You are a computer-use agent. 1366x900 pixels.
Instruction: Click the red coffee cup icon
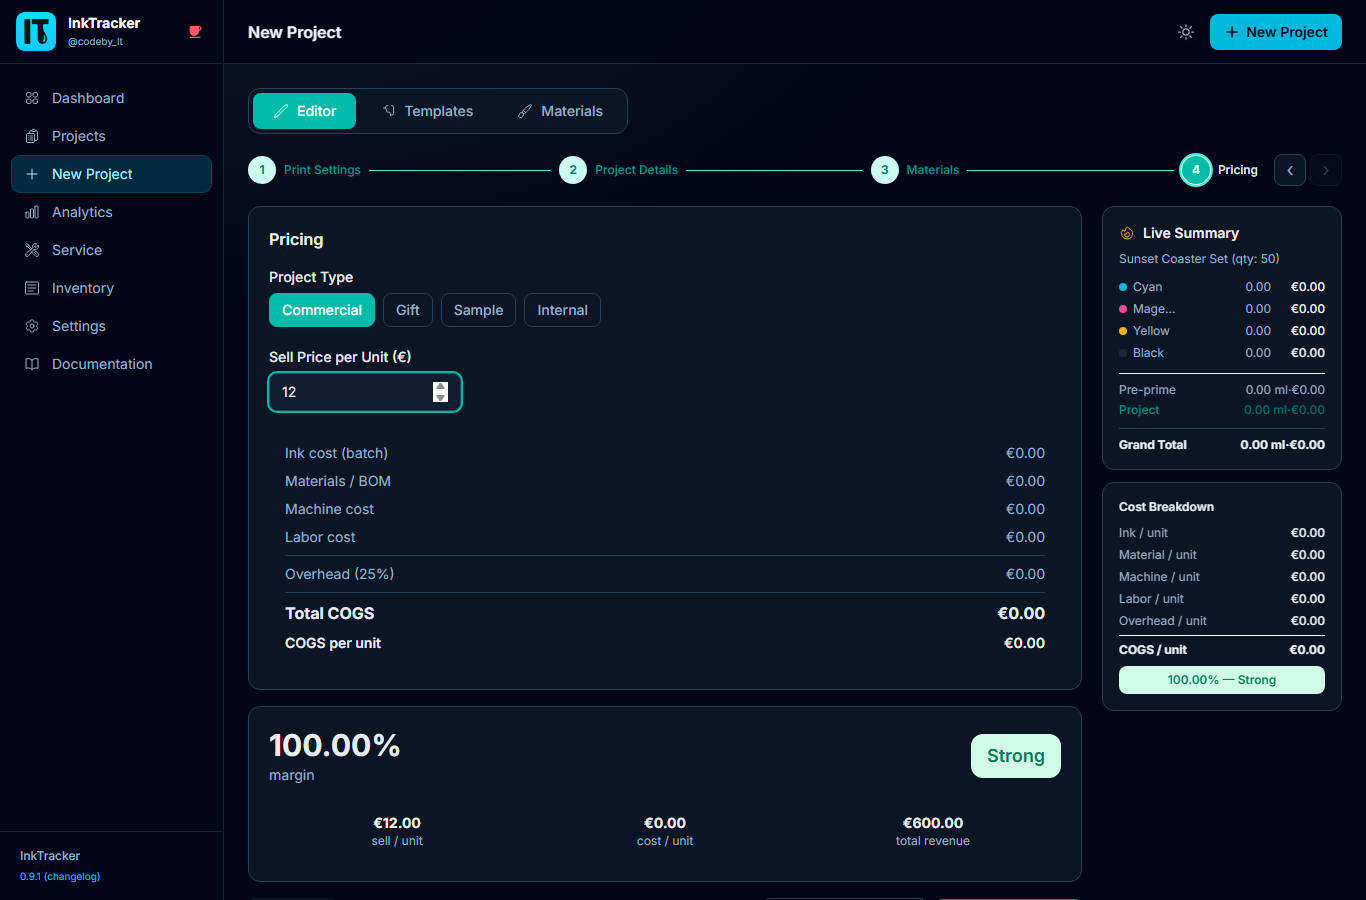click(x=195, y=32)
